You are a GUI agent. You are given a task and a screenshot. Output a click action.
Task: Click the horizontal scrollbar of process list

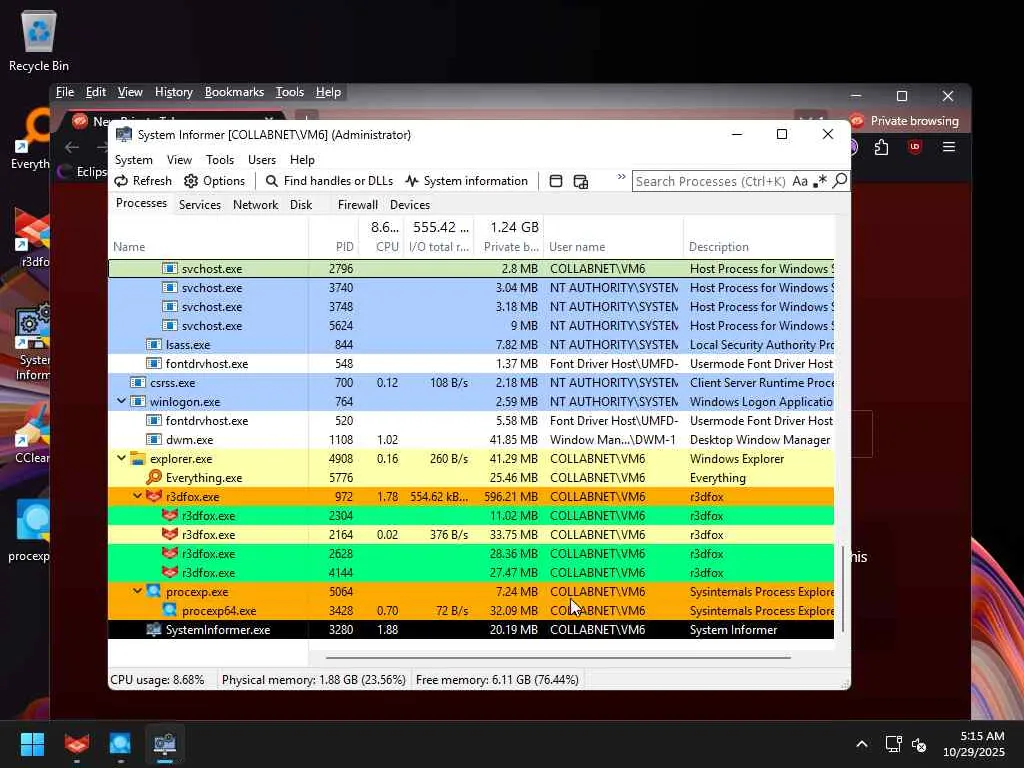(x=558, y=658)
